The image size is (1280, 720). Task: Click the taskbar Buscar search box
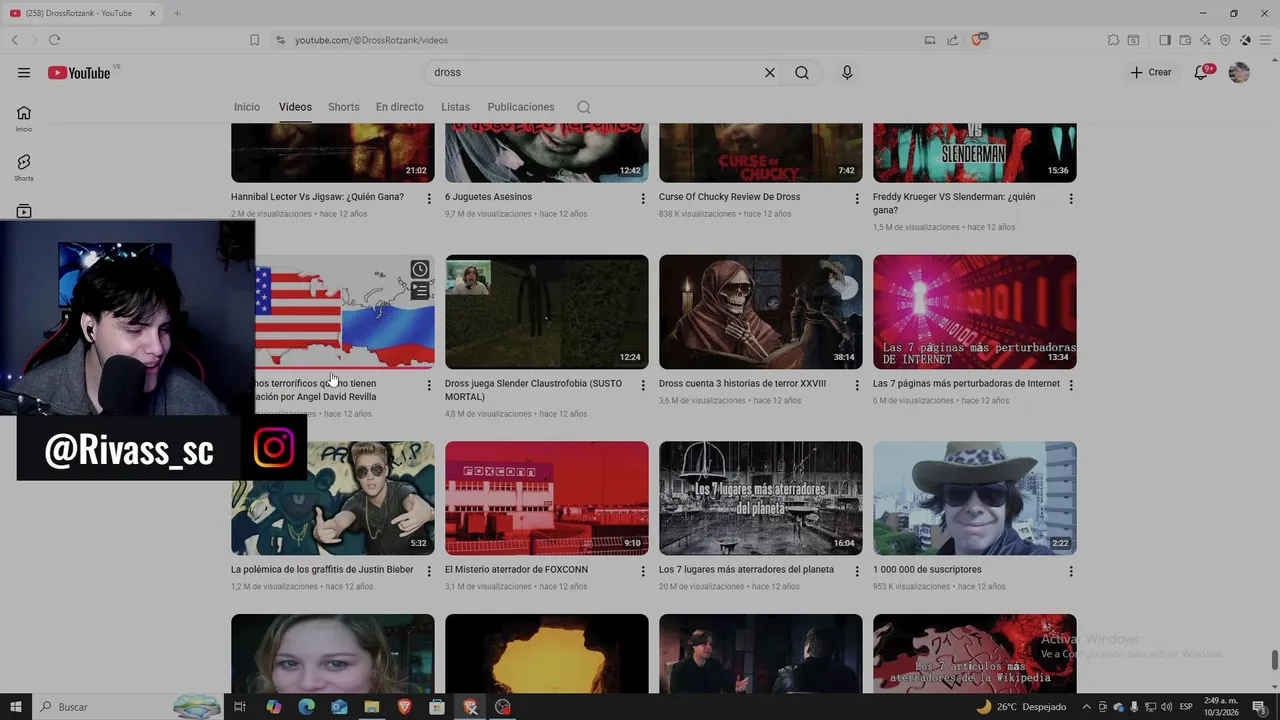(128, 707)
